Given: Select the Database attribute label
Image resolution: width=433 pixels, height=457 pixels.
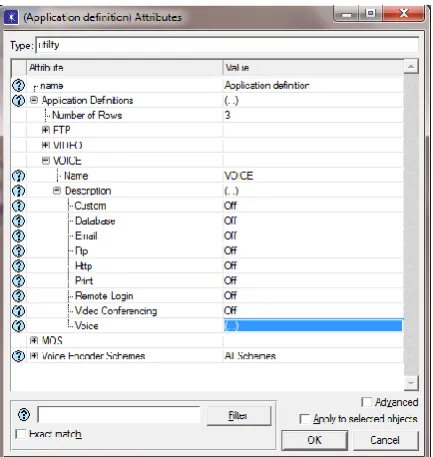Looking at the screenshot, I should (95, 221).
